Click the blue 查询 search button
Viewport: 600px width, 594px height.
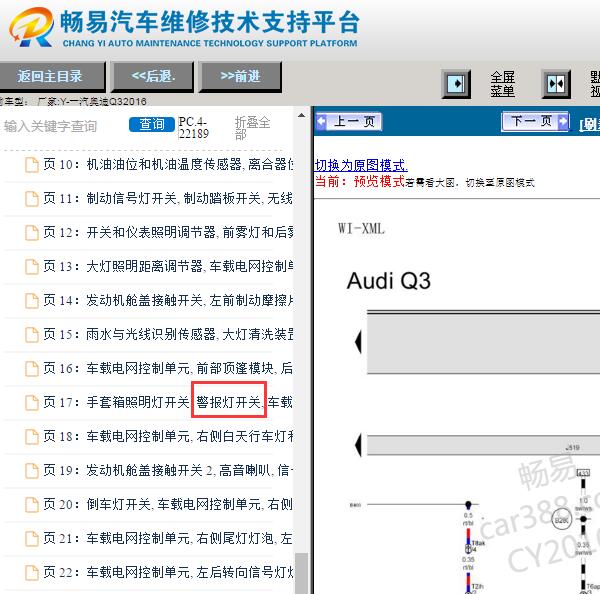152,124
